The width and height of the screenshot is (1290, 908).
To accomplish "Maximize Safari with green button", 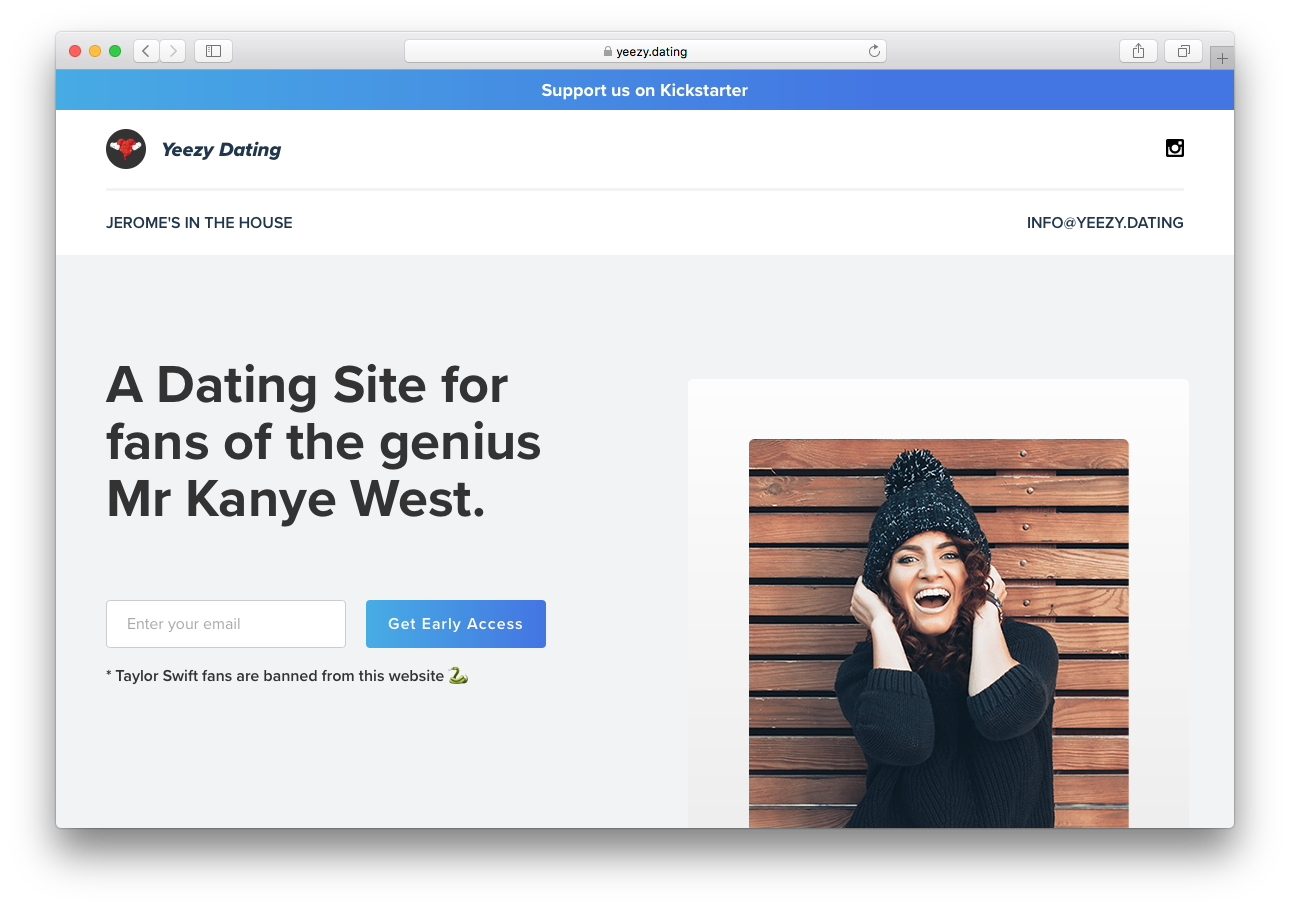I will click(115, 51).
